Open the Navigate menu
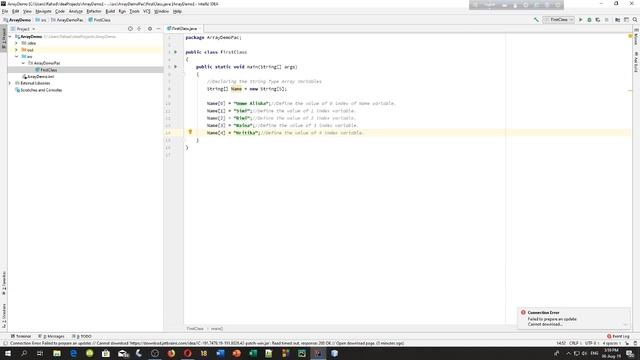 43,11
